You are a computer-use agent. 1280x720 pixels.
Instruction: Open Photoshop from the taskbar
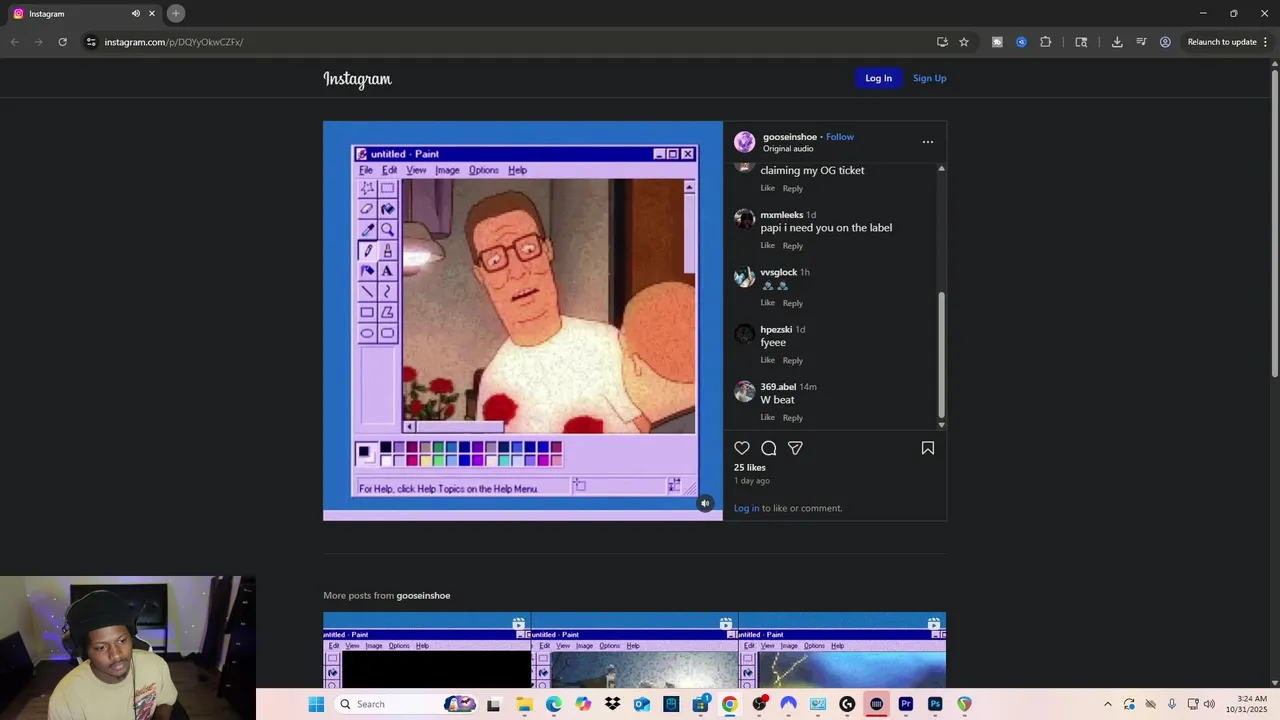point(935,704)
